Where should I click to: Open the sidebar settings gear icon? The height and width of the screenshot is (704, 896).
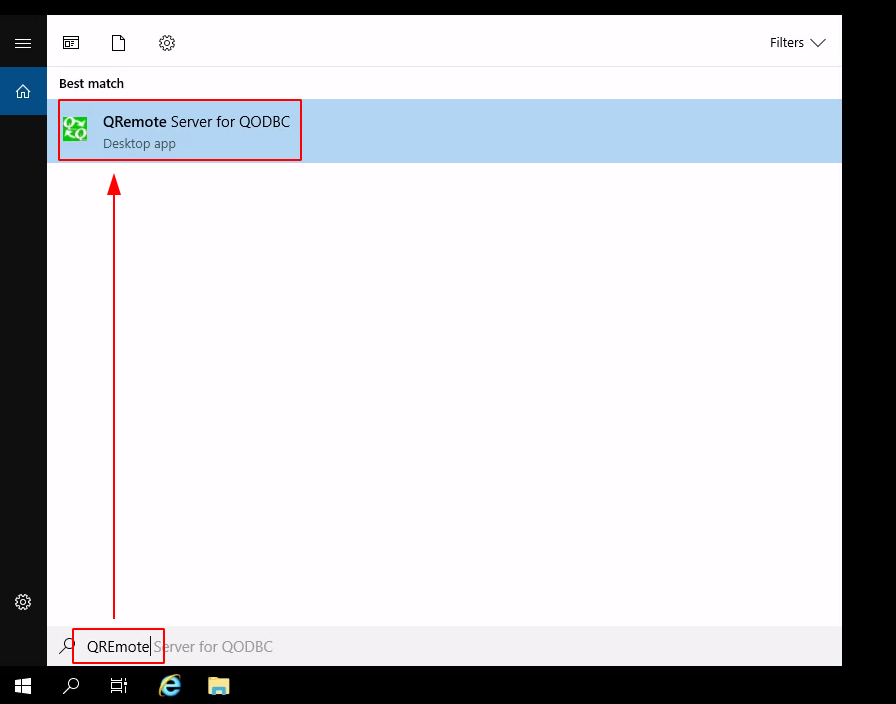tap(23, 602)
